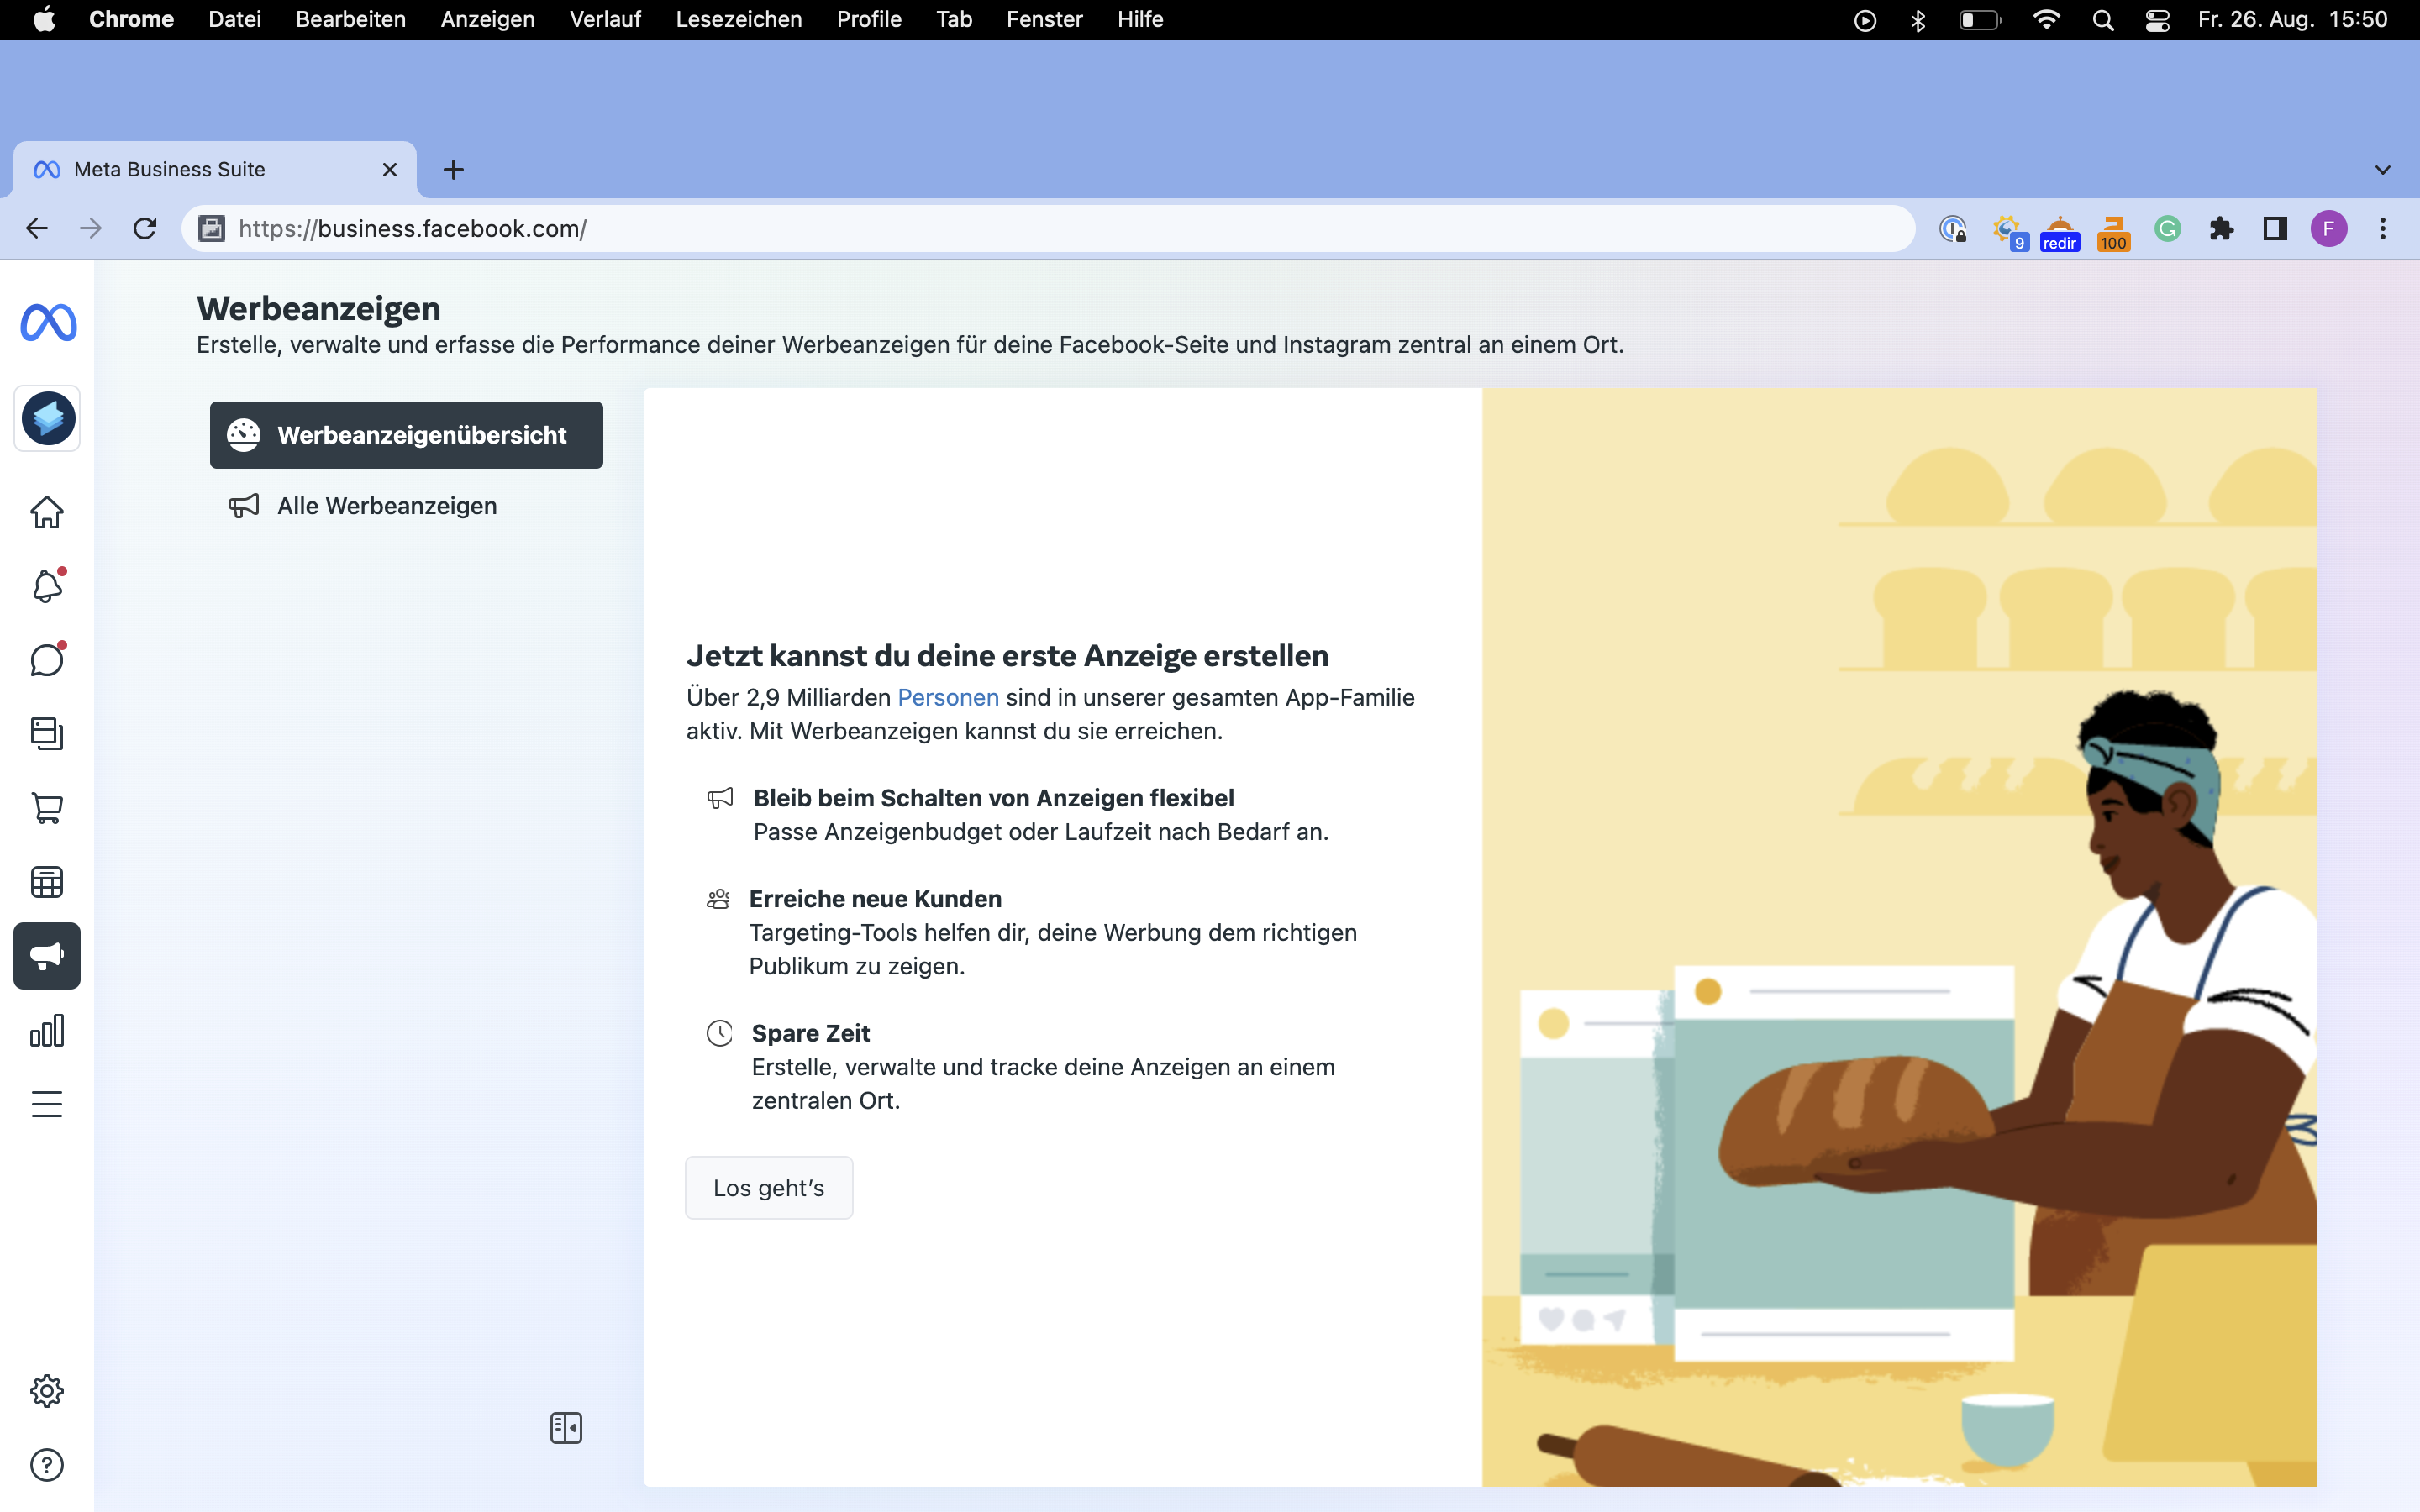The width and height of the screenshot is (2420, 1512).
Task: Open the Insights bar chart icon
Action: point(47,1030)
